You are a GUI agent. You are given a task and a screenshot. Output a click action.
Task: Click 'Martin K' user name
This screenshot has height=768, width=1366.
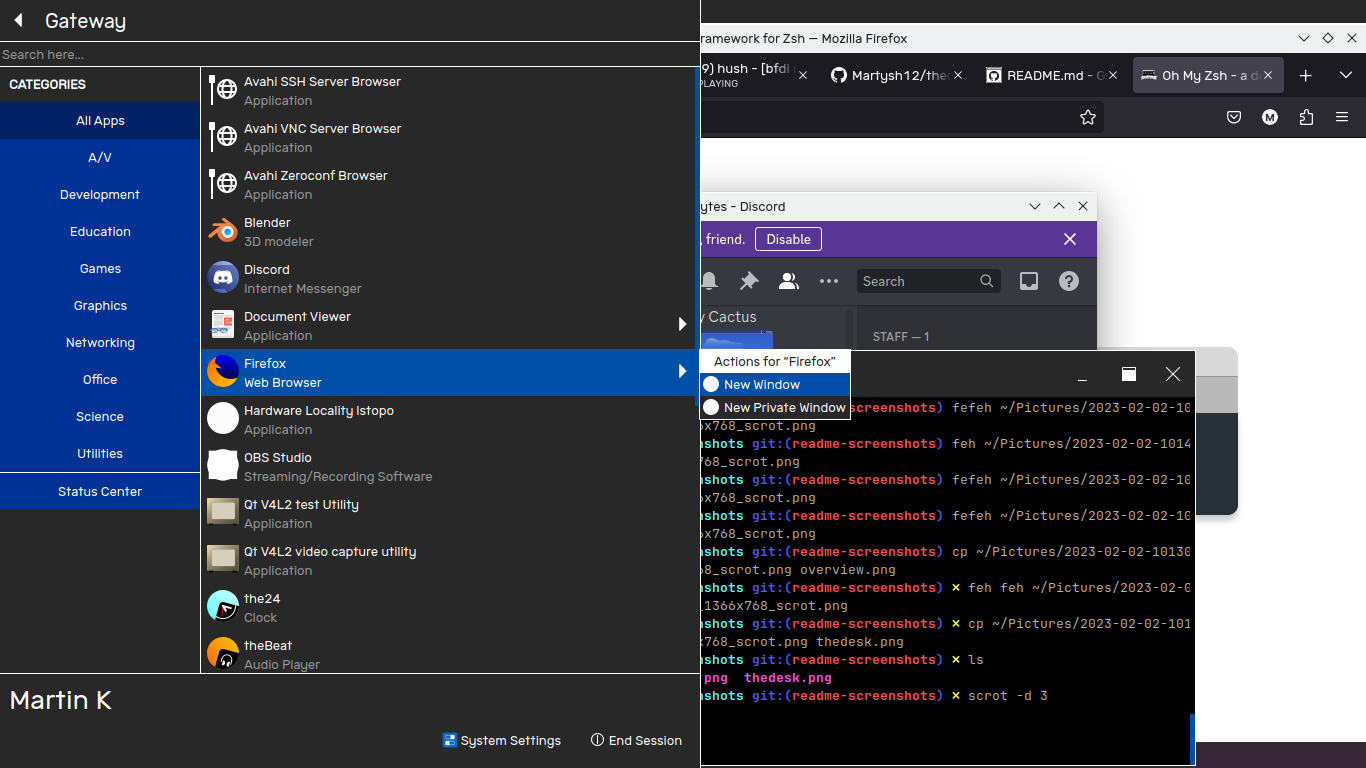(60, 700)
